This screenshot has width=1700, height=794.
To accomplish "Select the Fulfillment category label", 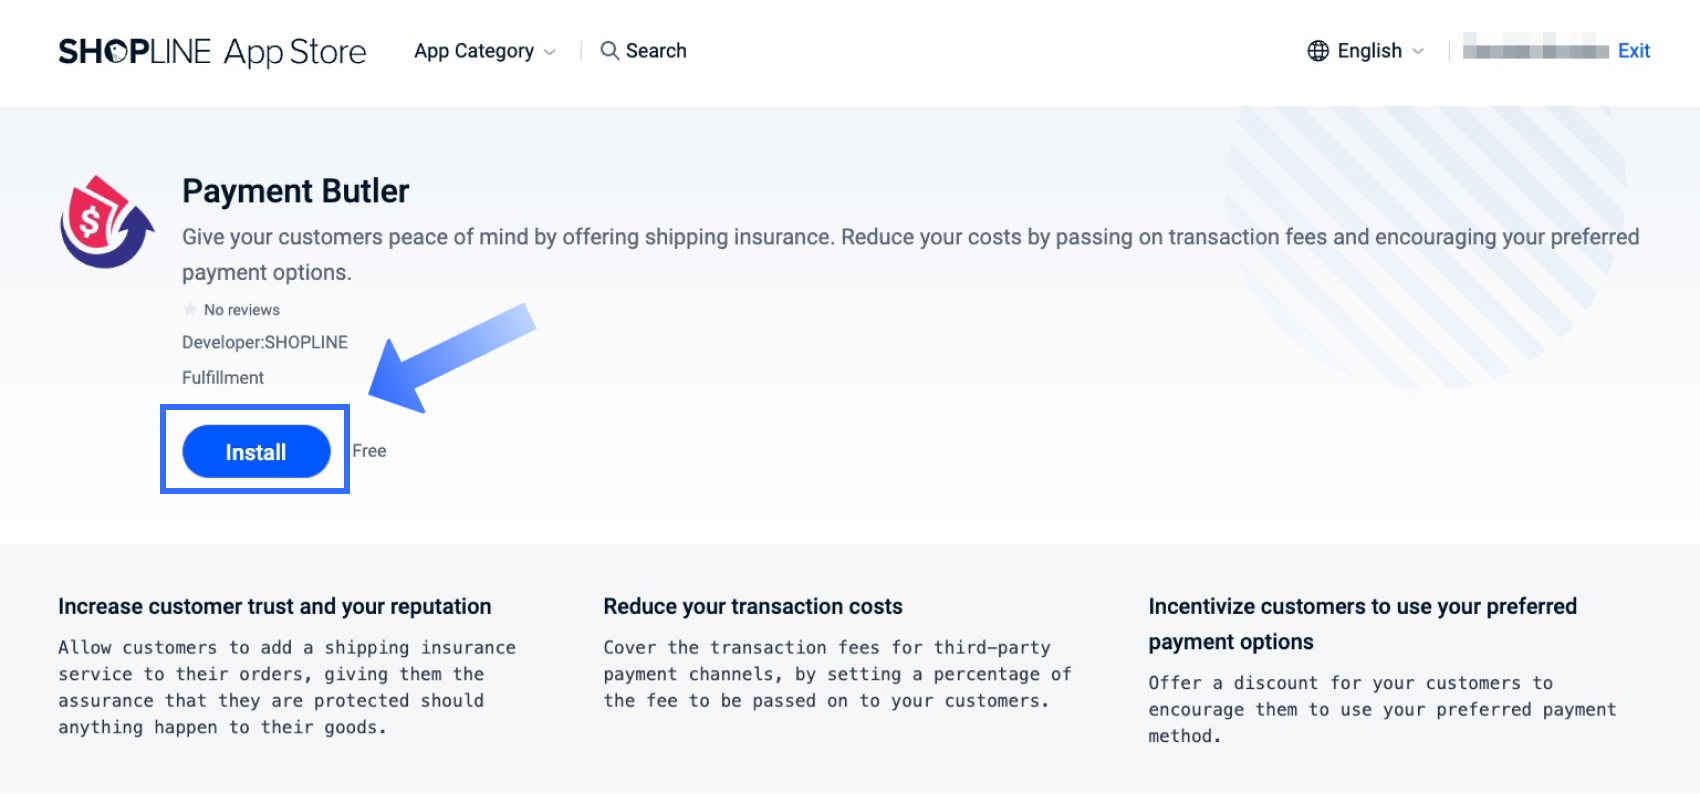I will pos(223,377).
